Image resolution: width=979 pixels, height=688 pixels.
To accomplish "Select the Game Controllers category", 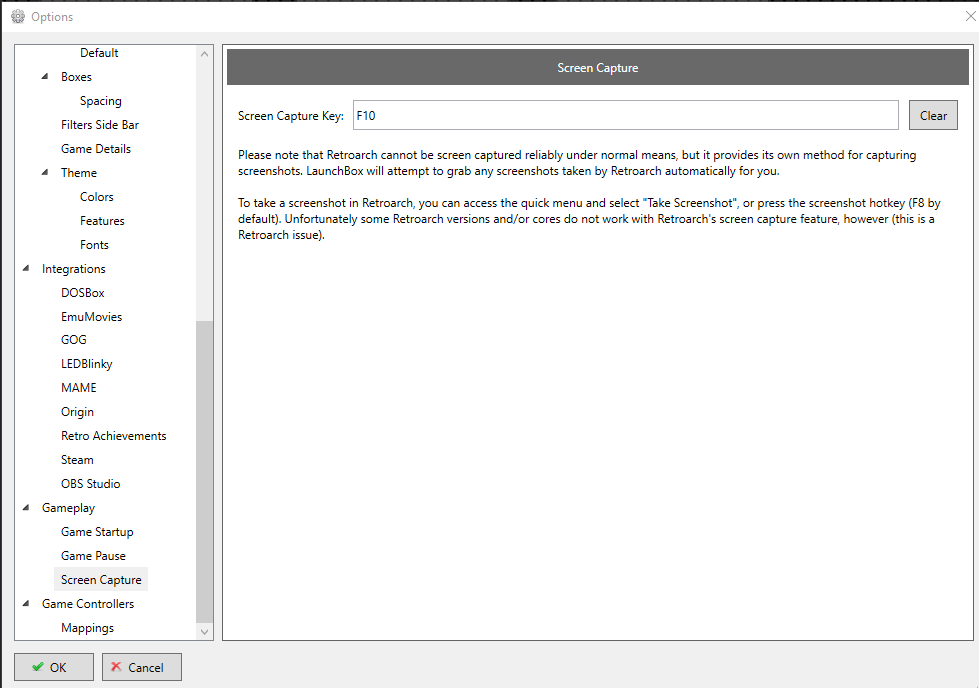I will pos(88,604).
